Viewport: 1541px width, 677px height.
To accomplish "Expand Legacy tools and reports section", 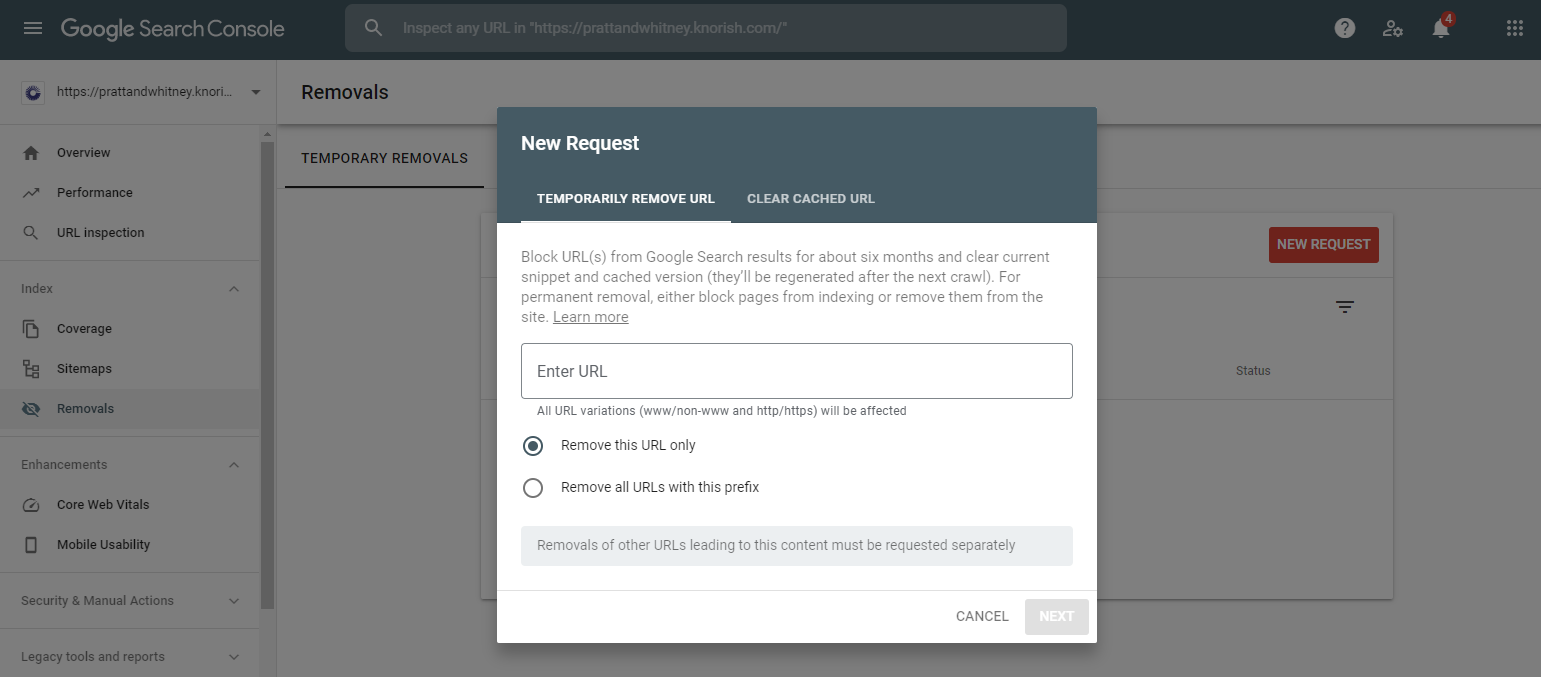I will point(234,657).
